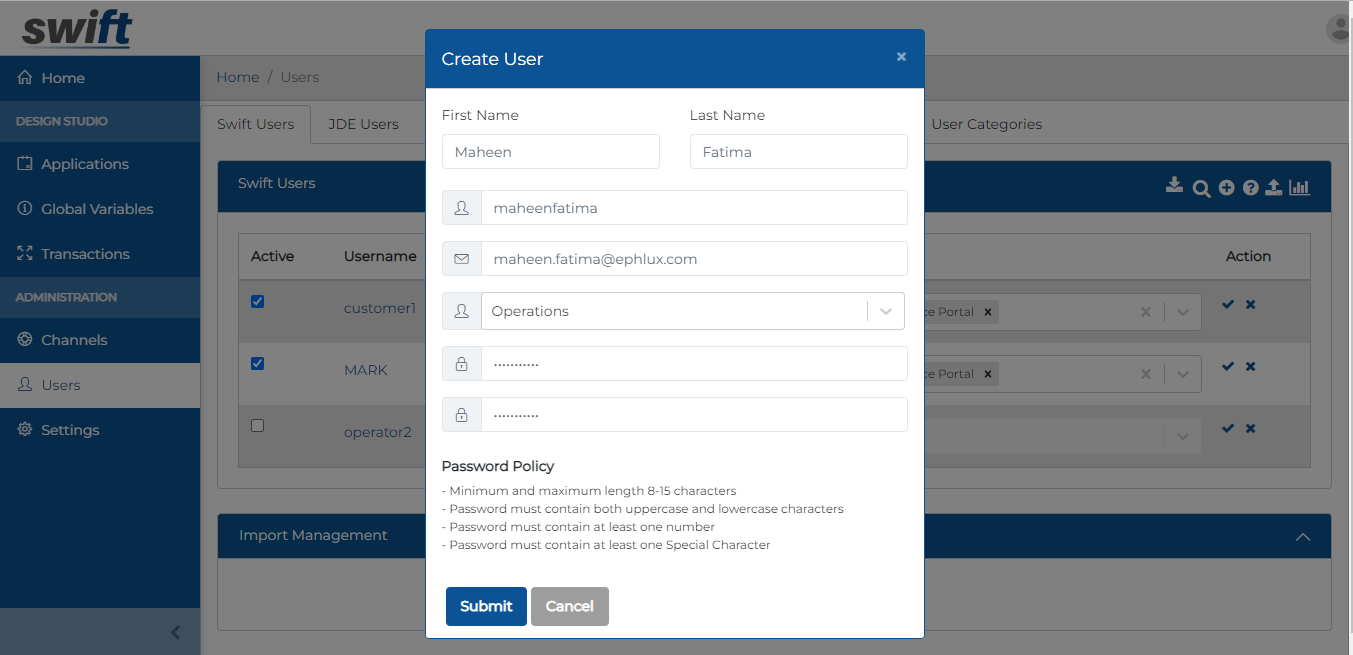
Task: Click the add (+) icon in Swift Users panel
Action: [x=1226, y=187]
